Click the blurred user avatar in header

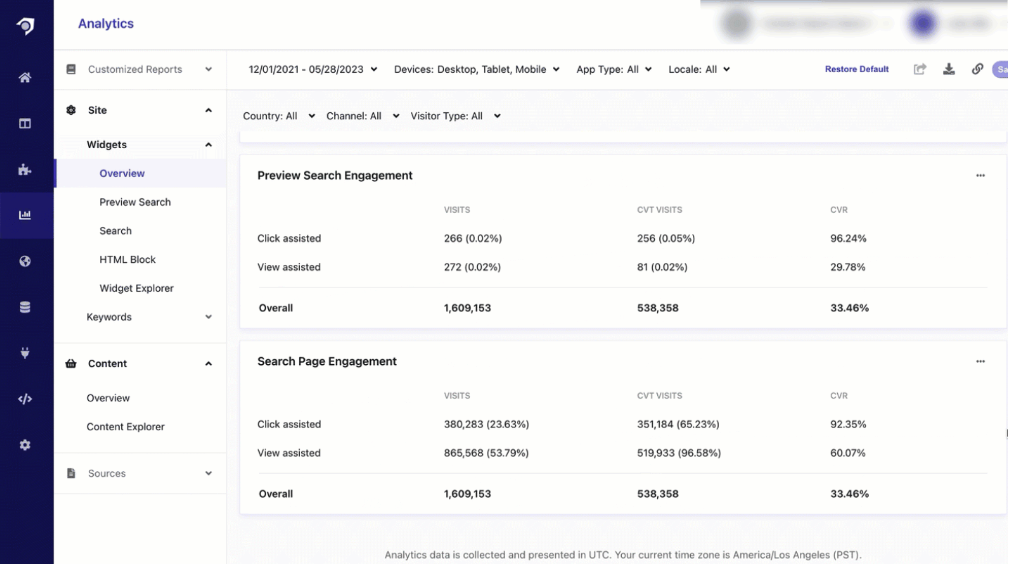click(x=923, y=24)
